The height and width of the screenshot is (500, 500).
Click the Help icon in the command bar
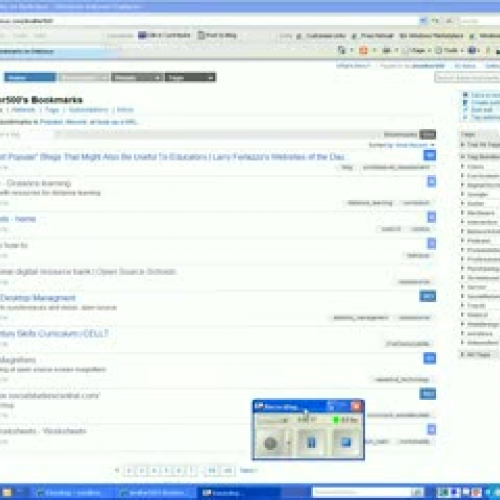point(472,50)
